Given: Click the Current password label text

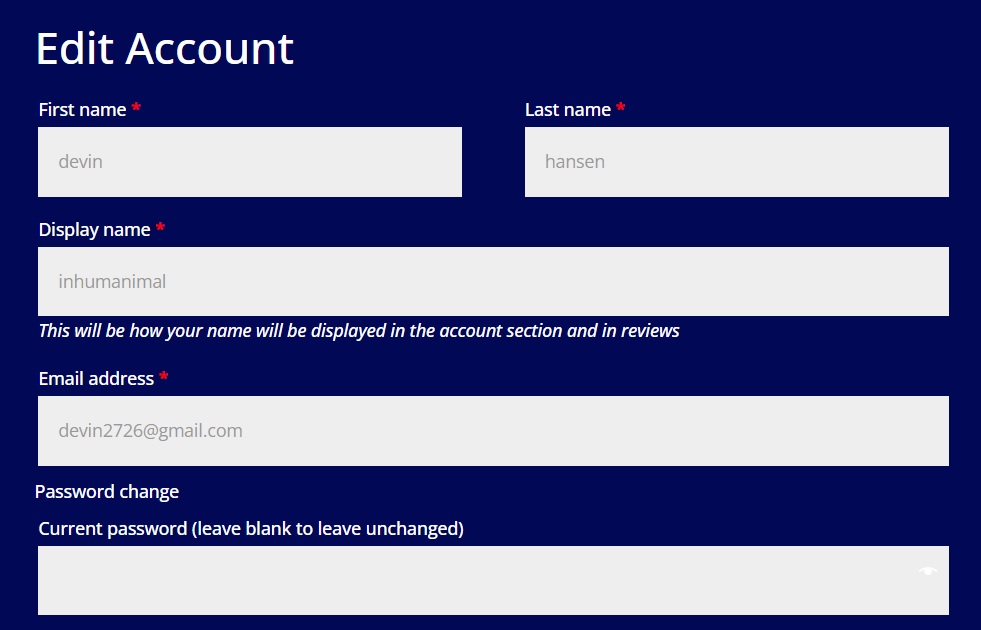Looking at the screenshot, I should coord(251,529).
